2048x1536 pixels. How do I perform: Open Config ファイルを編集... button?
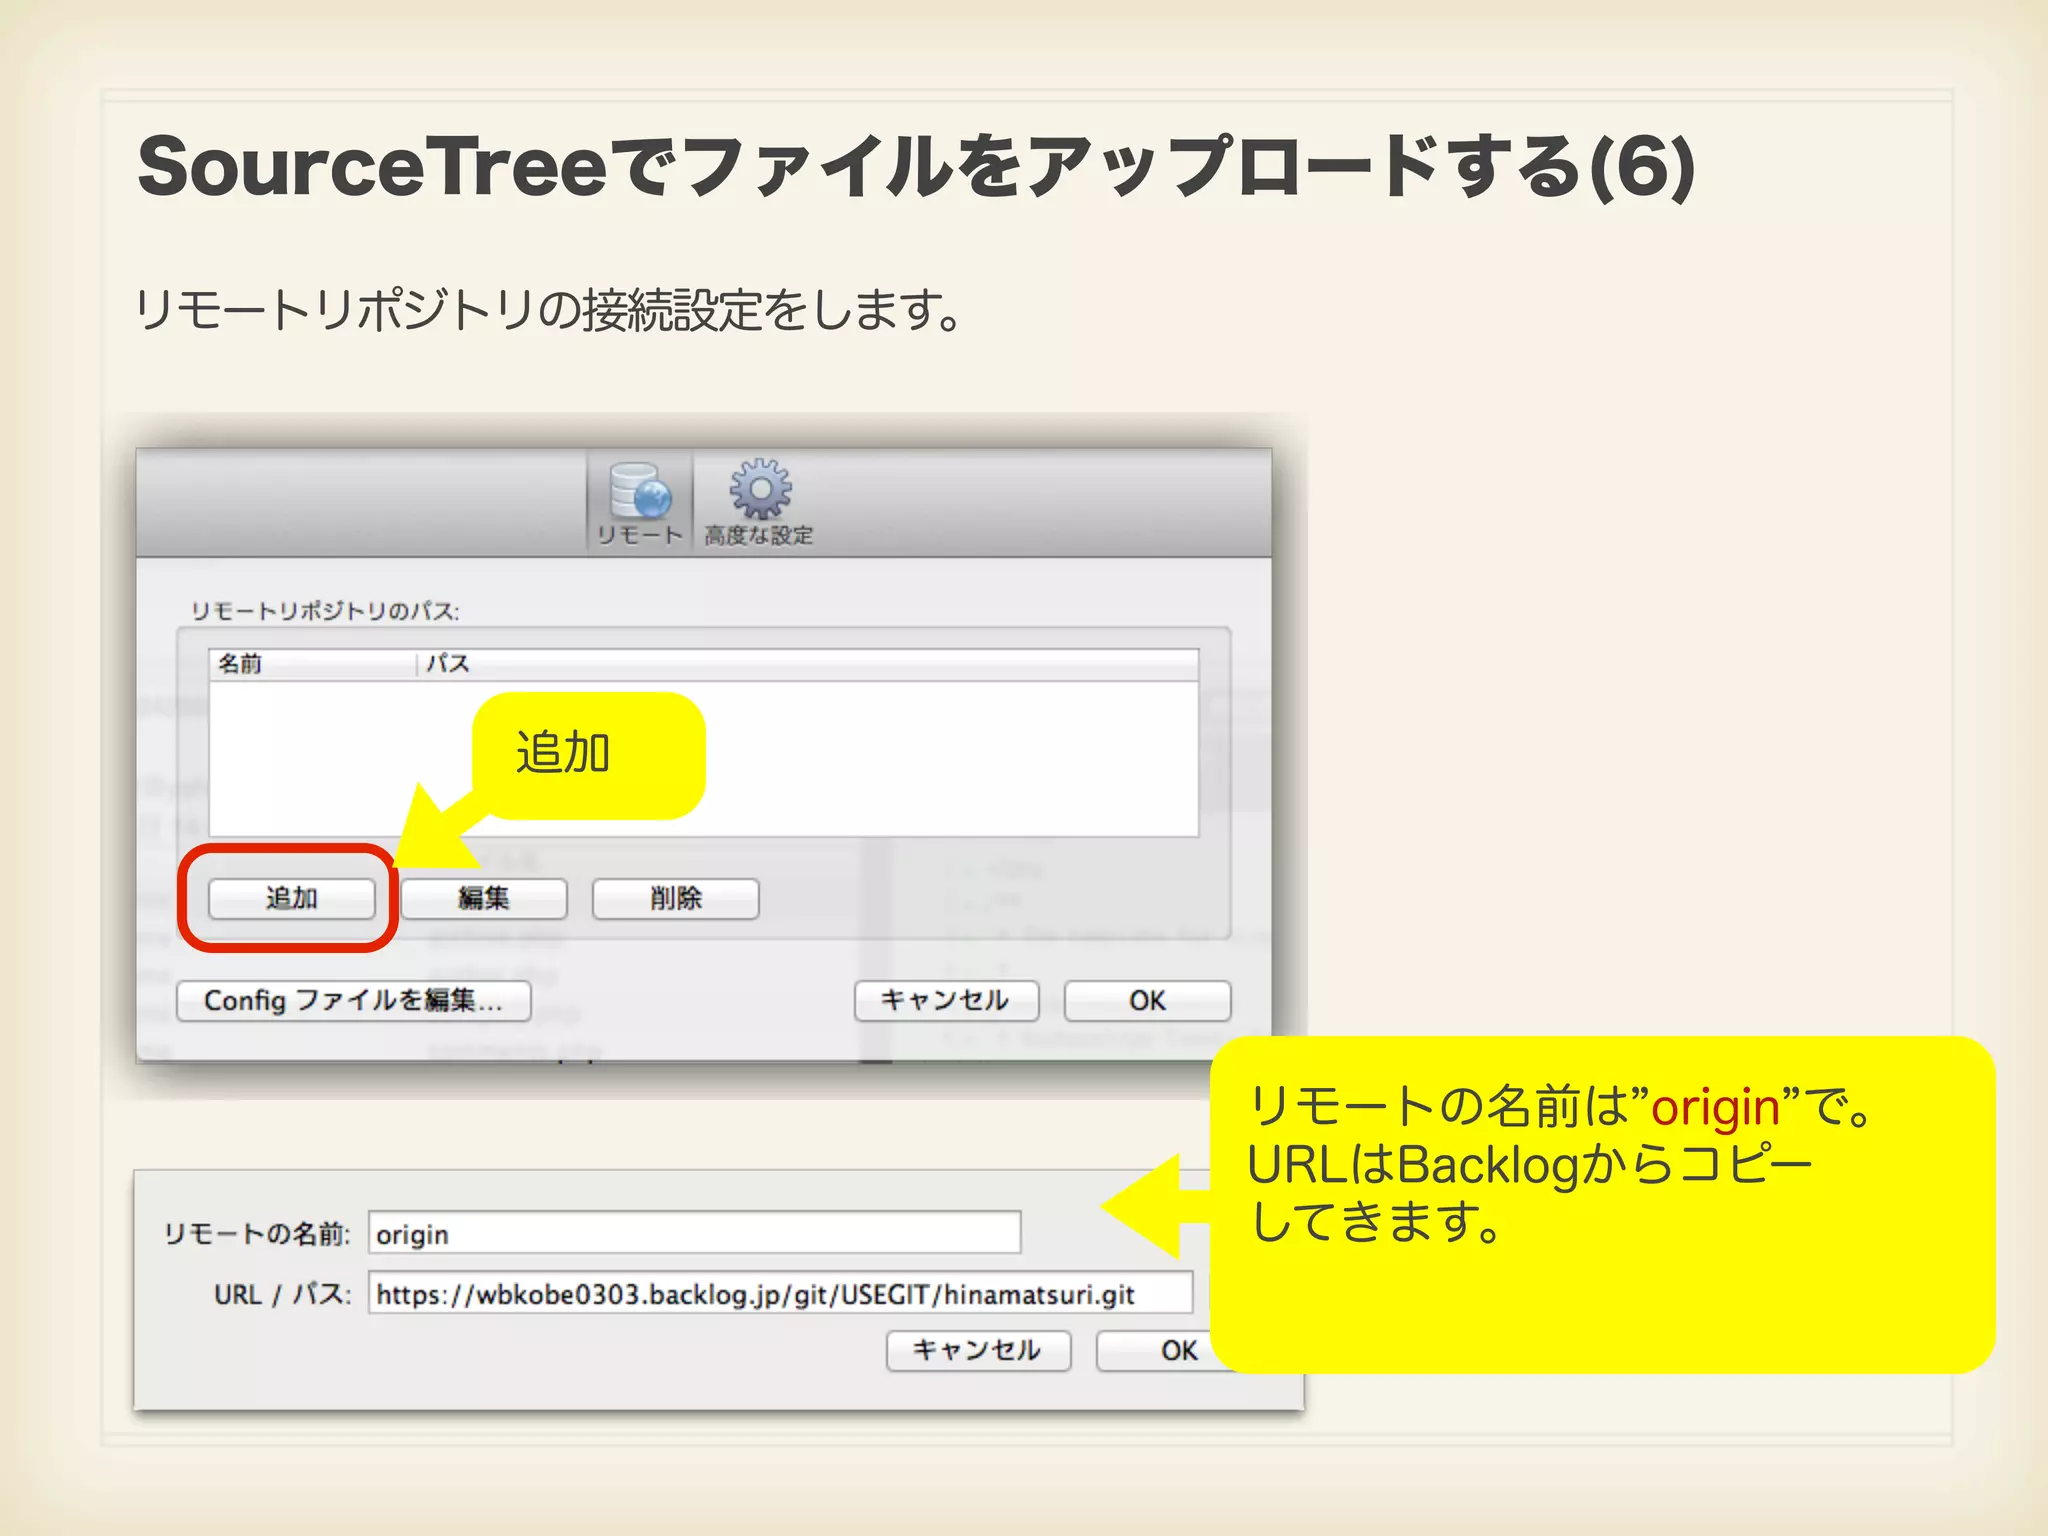(353, 1000)
